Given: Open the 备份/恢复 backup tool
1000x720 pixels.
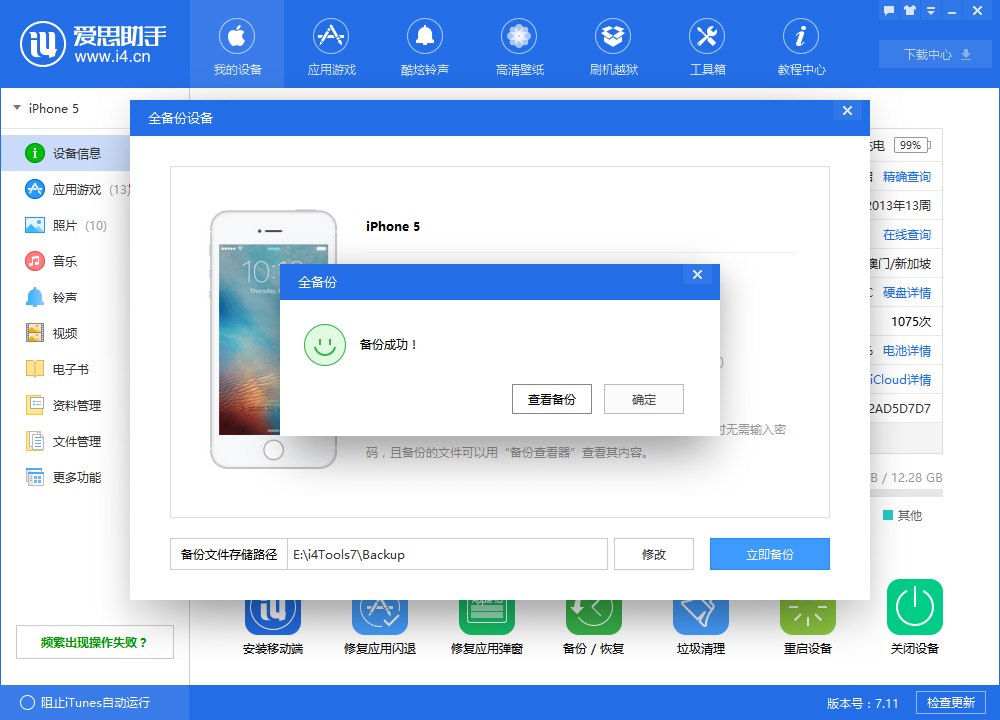Looking at the screenshot, I should 593,618.
